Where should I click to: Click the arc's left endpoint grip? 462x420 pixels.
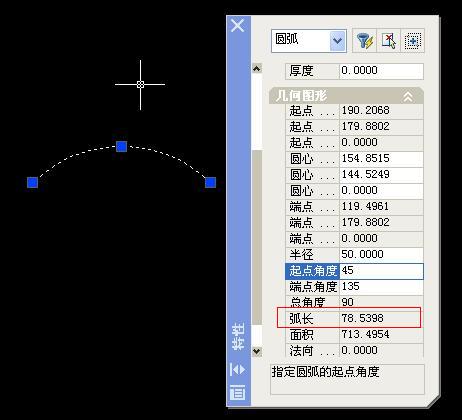coord(32,182)
